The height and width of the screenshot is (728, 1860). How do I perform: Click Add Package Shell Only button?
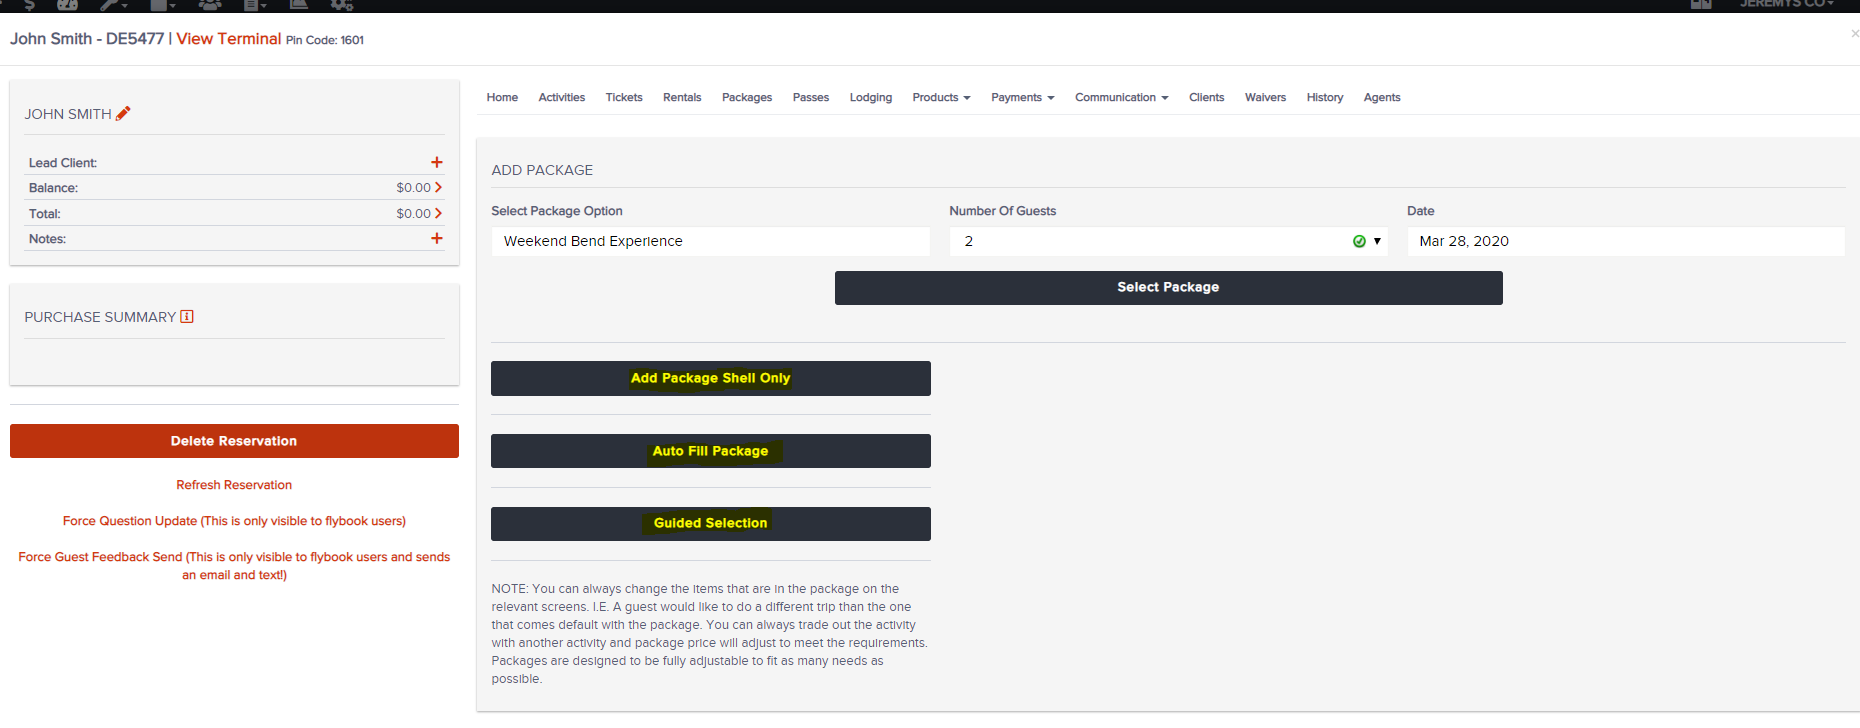click(x=711, y=378)
